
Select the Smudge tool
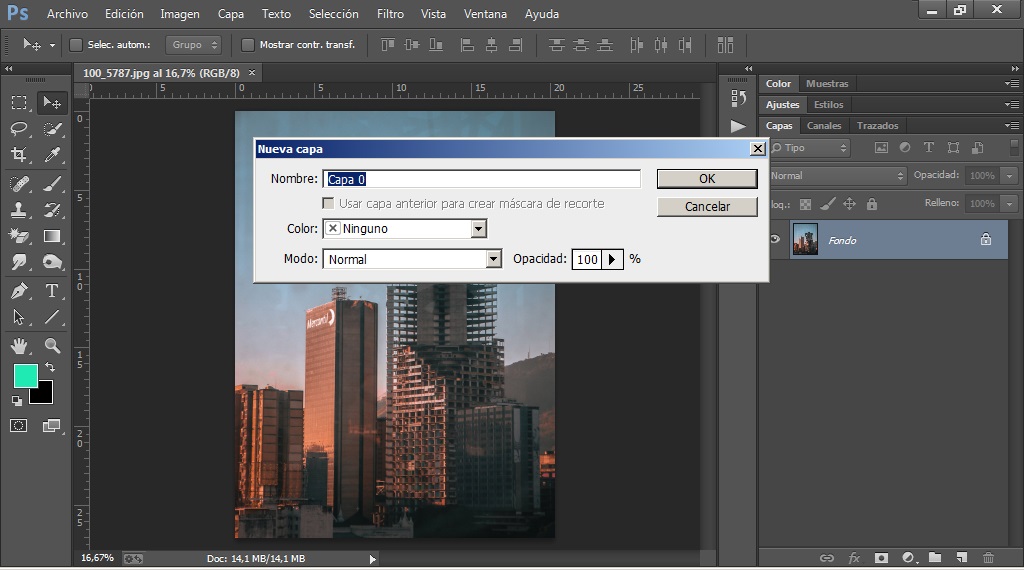click(19, 262)
